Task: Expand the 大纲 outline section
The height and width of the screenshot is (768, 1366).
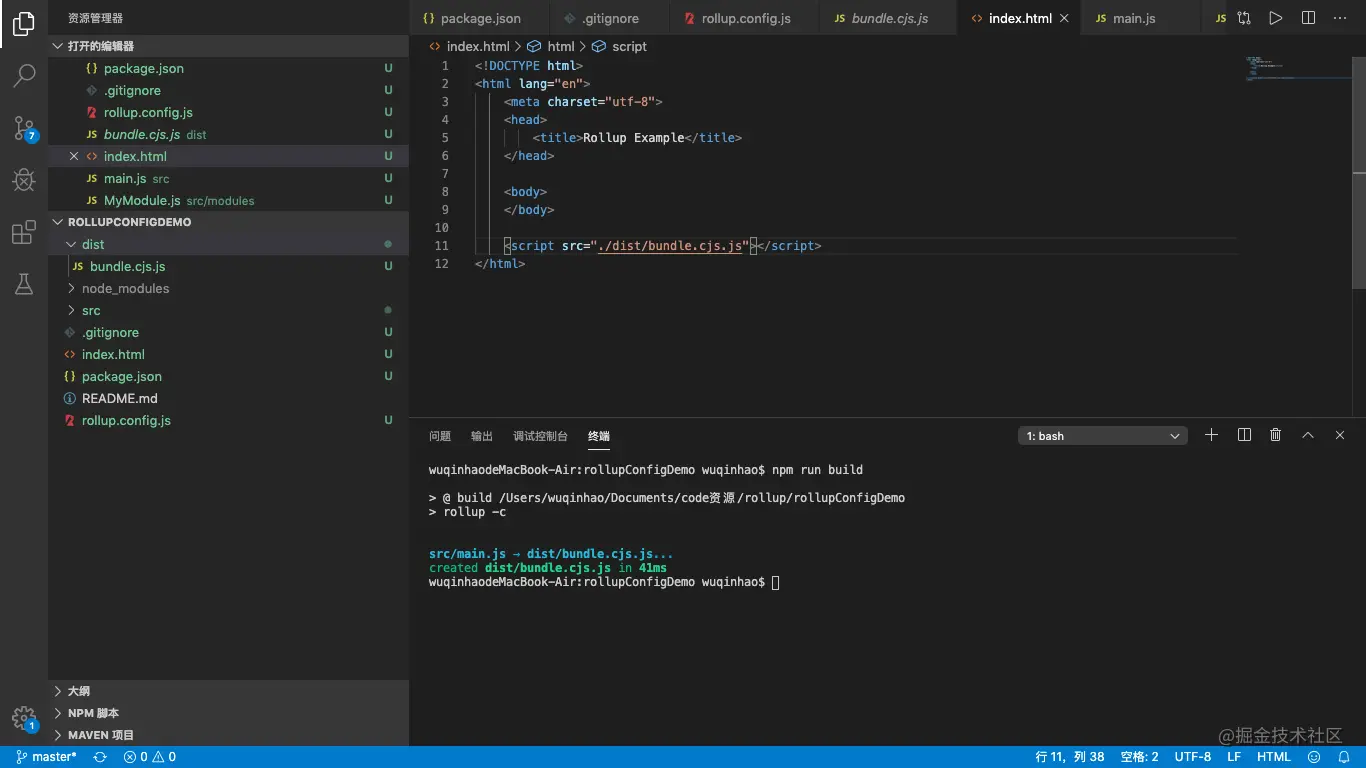Action: [228, 691]
